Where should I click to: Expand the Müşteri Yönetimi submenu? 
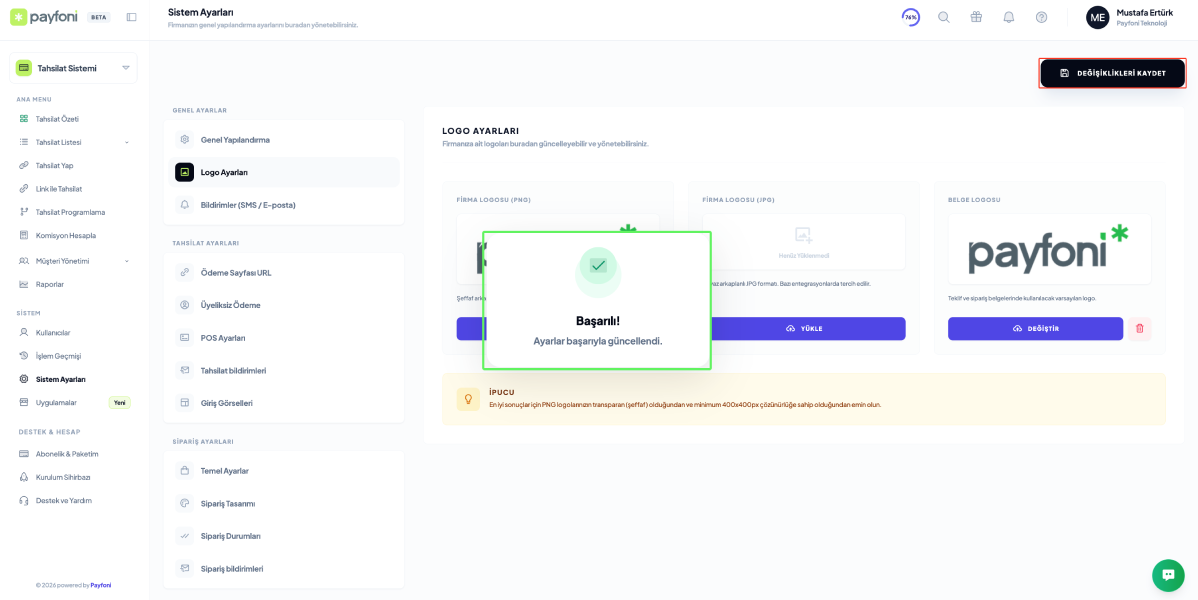[x=126, y=261]
